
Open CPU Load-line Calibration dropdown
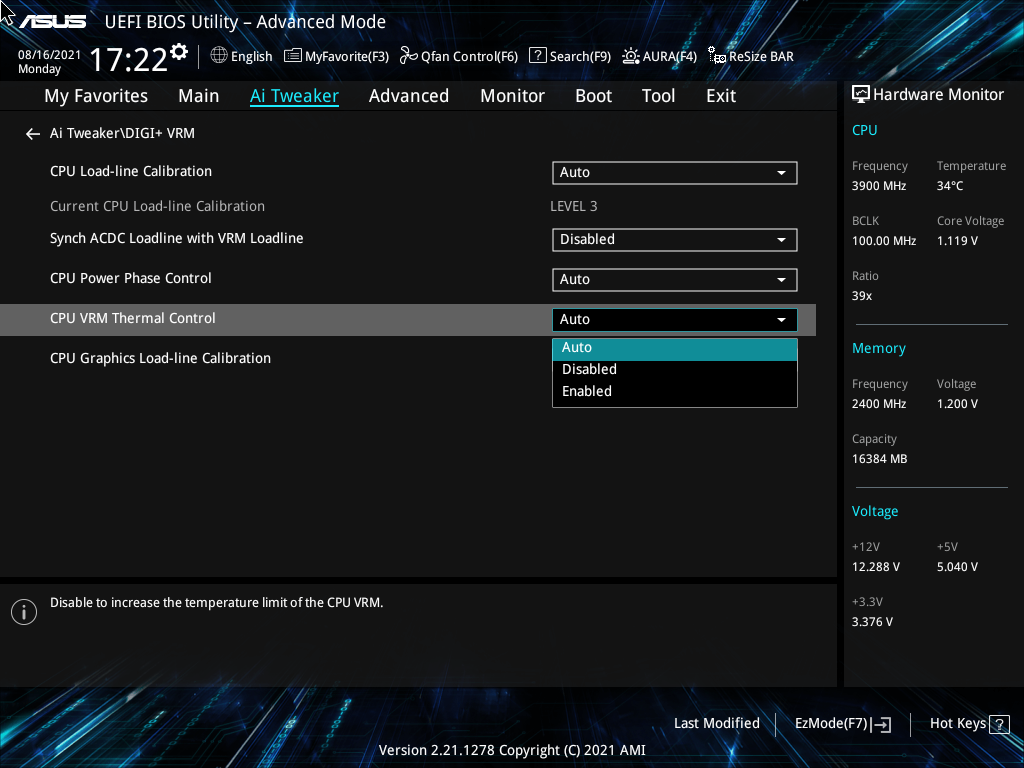click(x=675, y=172)
